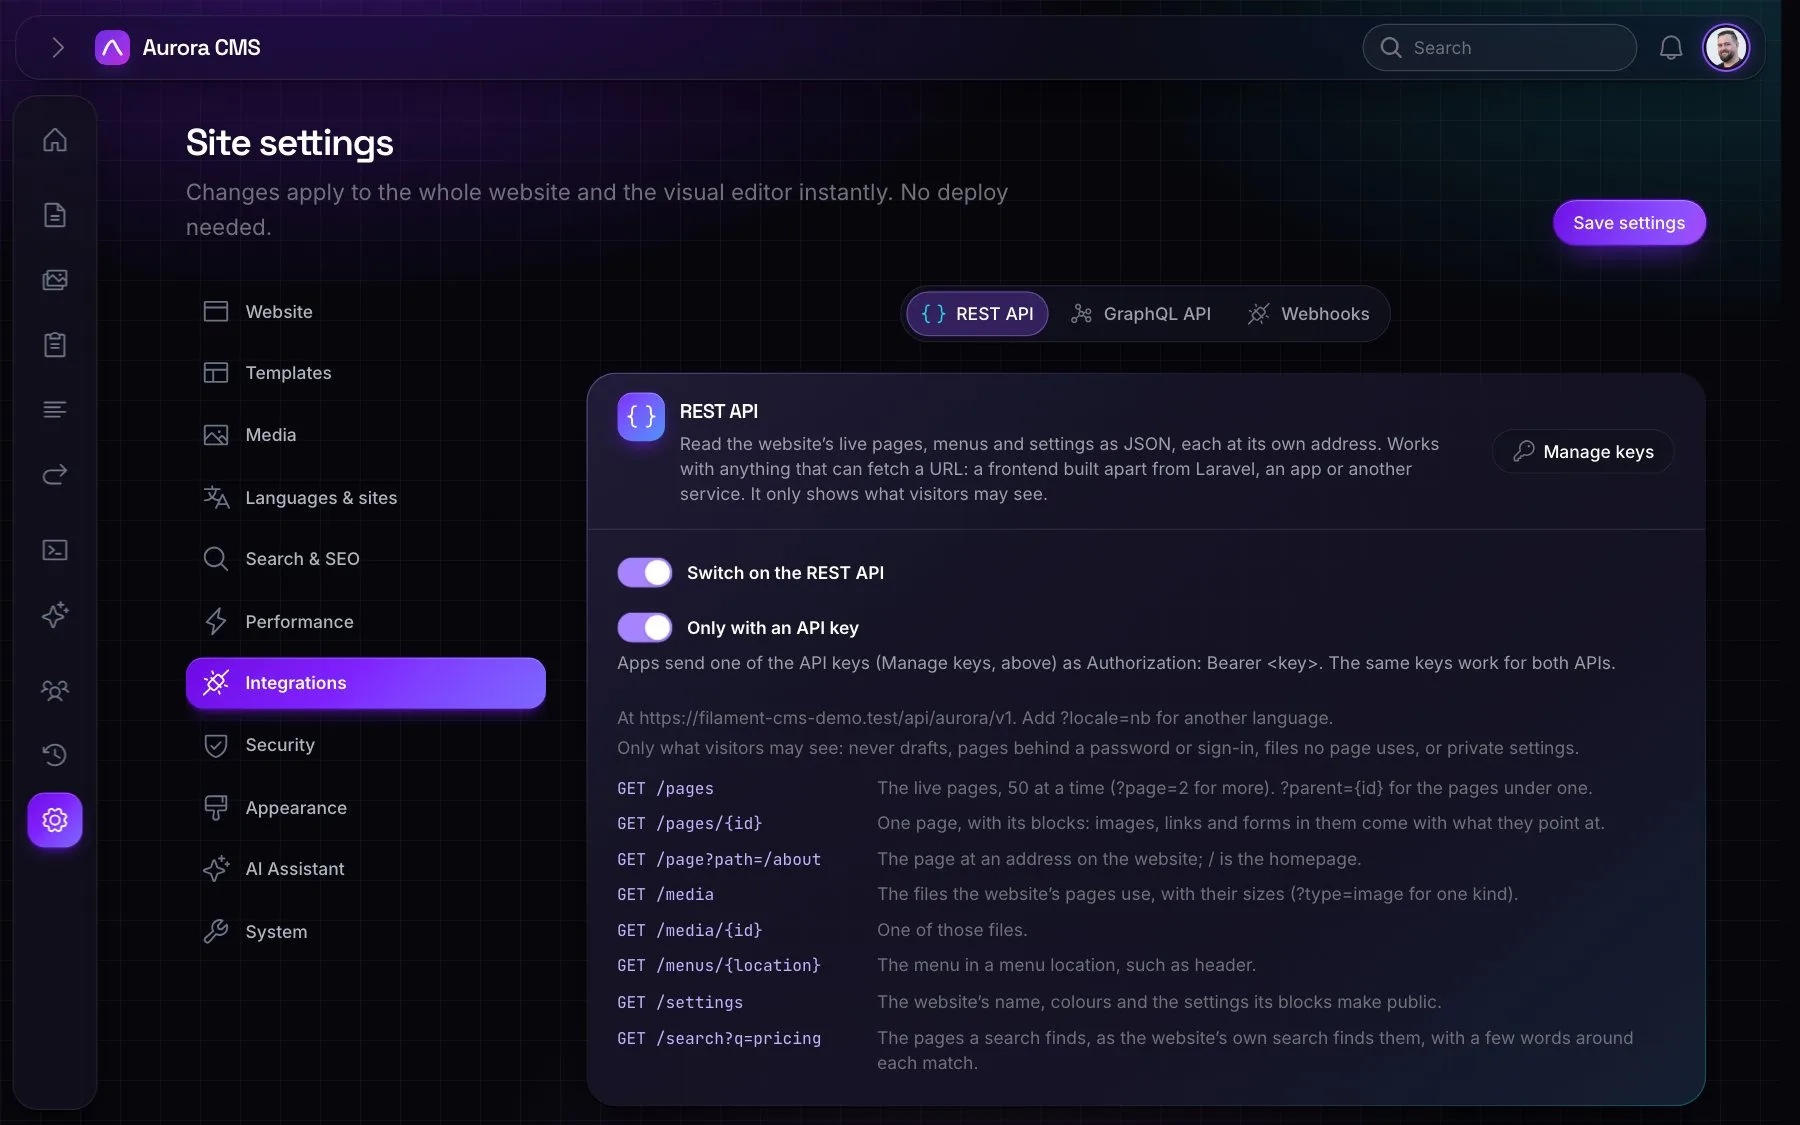1800x1125 pixels.
Task: Open the users group sidebar icon
Action: point(55,690)
